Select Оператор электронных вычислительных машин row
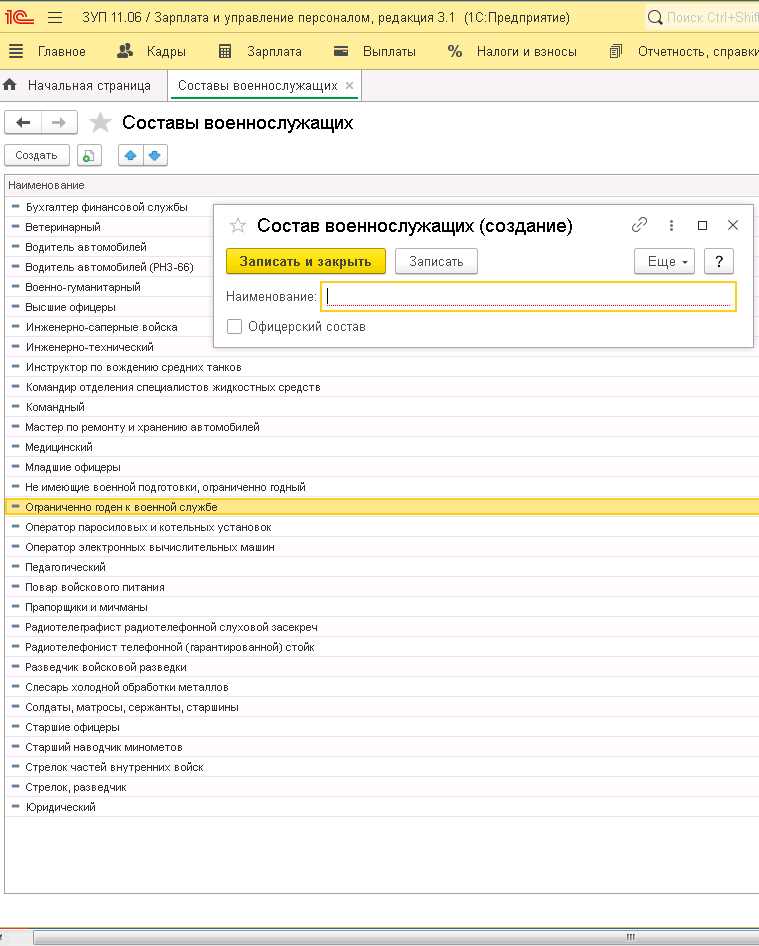This screenshot has width=759, height=946. pyautogui.click(x=380, y=547)
